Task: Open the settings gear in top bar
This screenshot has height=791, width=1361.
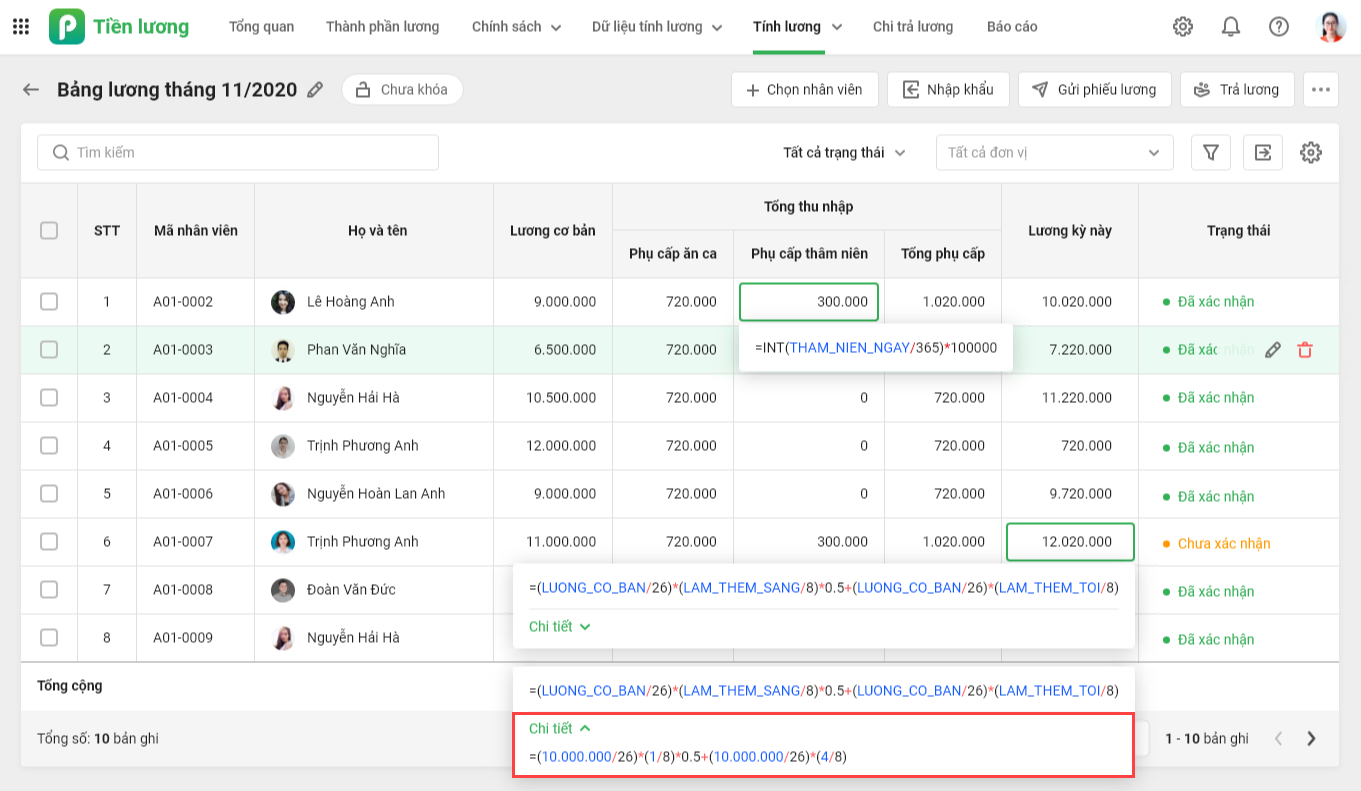Action: 1183,27
